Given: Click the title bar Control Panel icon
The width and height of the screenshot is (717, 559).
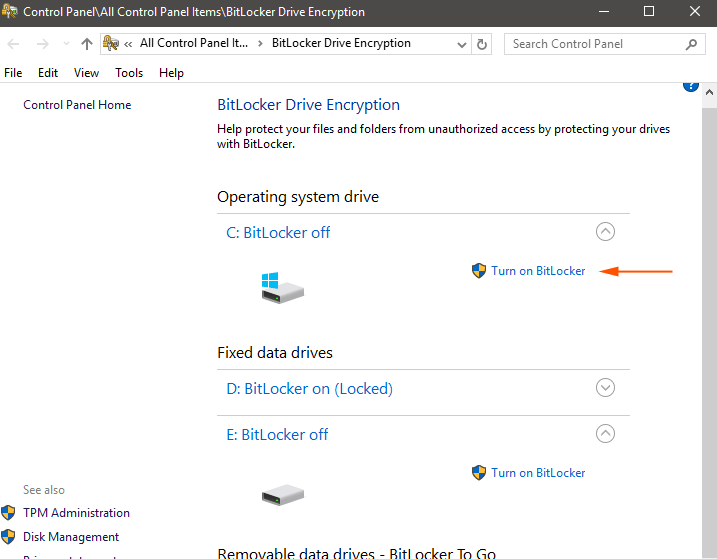Looking at the screenshot, I should (9, 11).
